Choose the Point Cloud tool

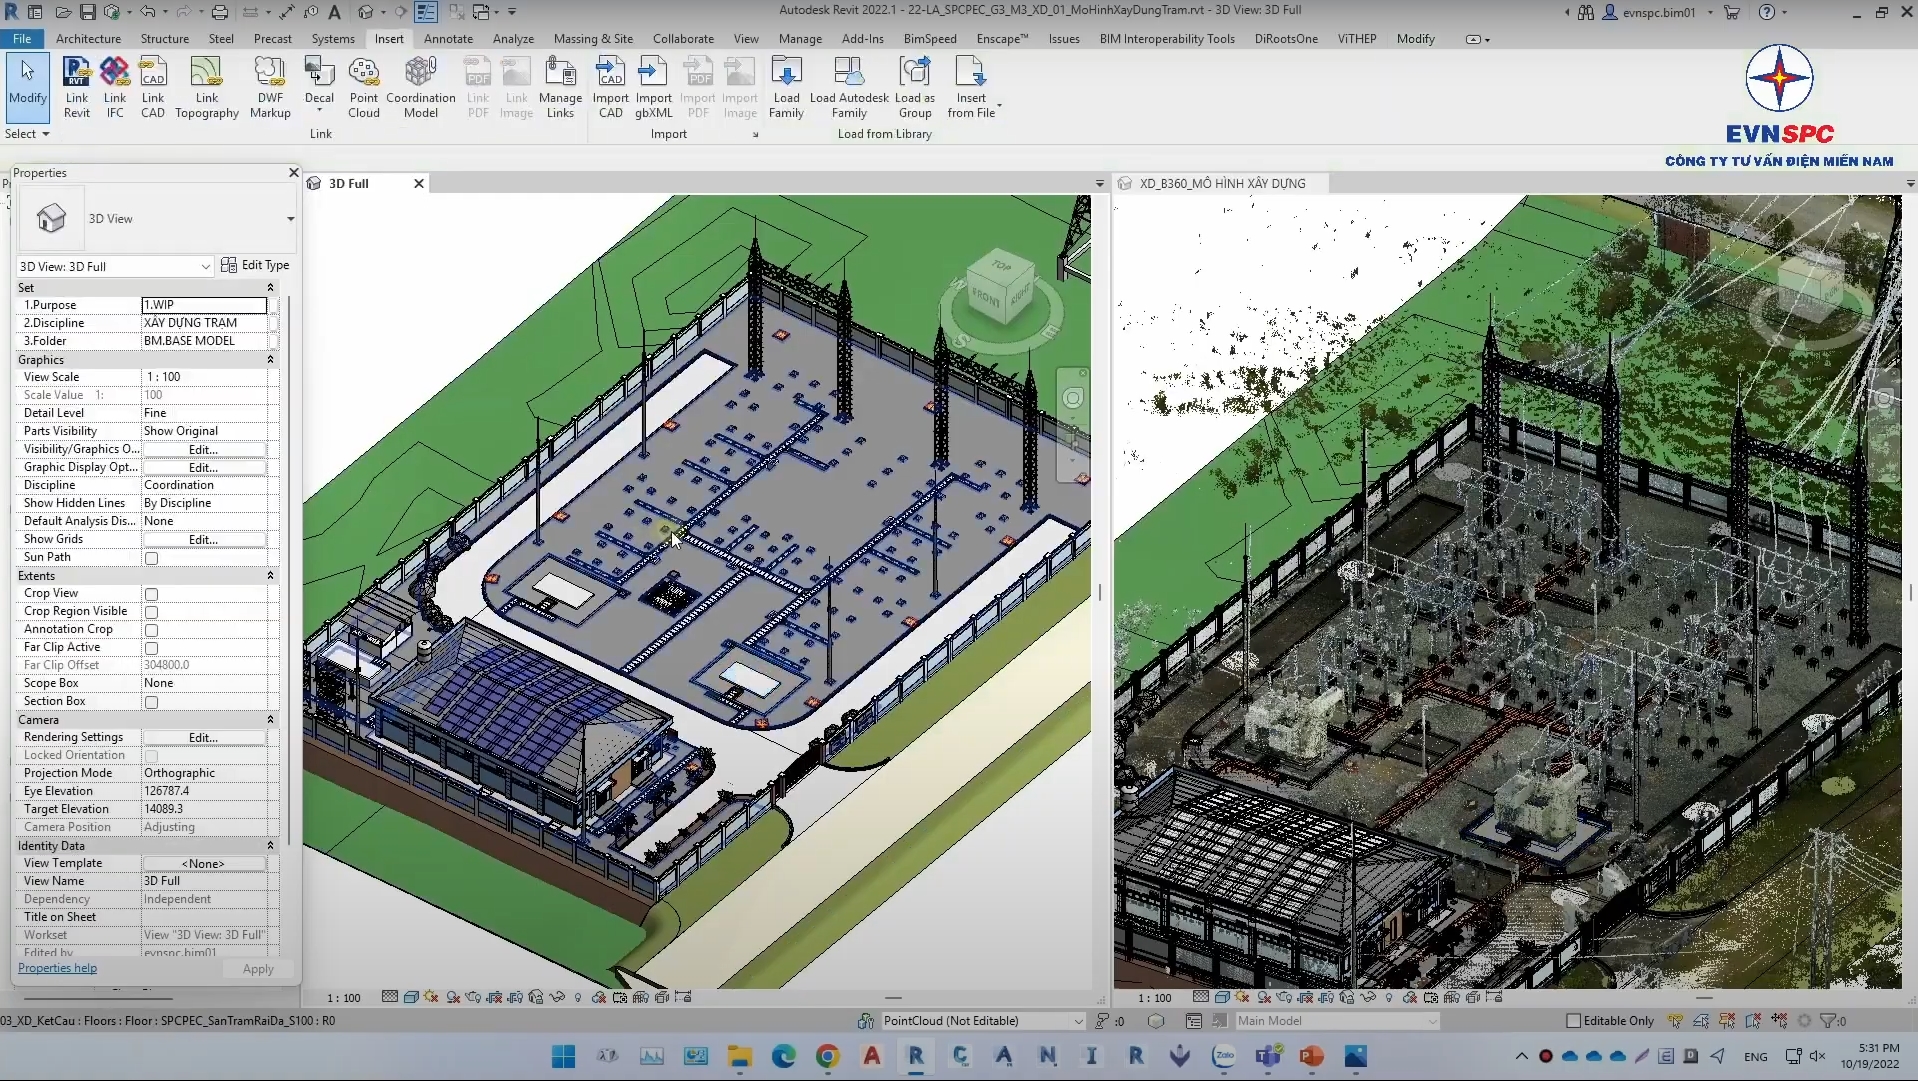coord(364,87)
